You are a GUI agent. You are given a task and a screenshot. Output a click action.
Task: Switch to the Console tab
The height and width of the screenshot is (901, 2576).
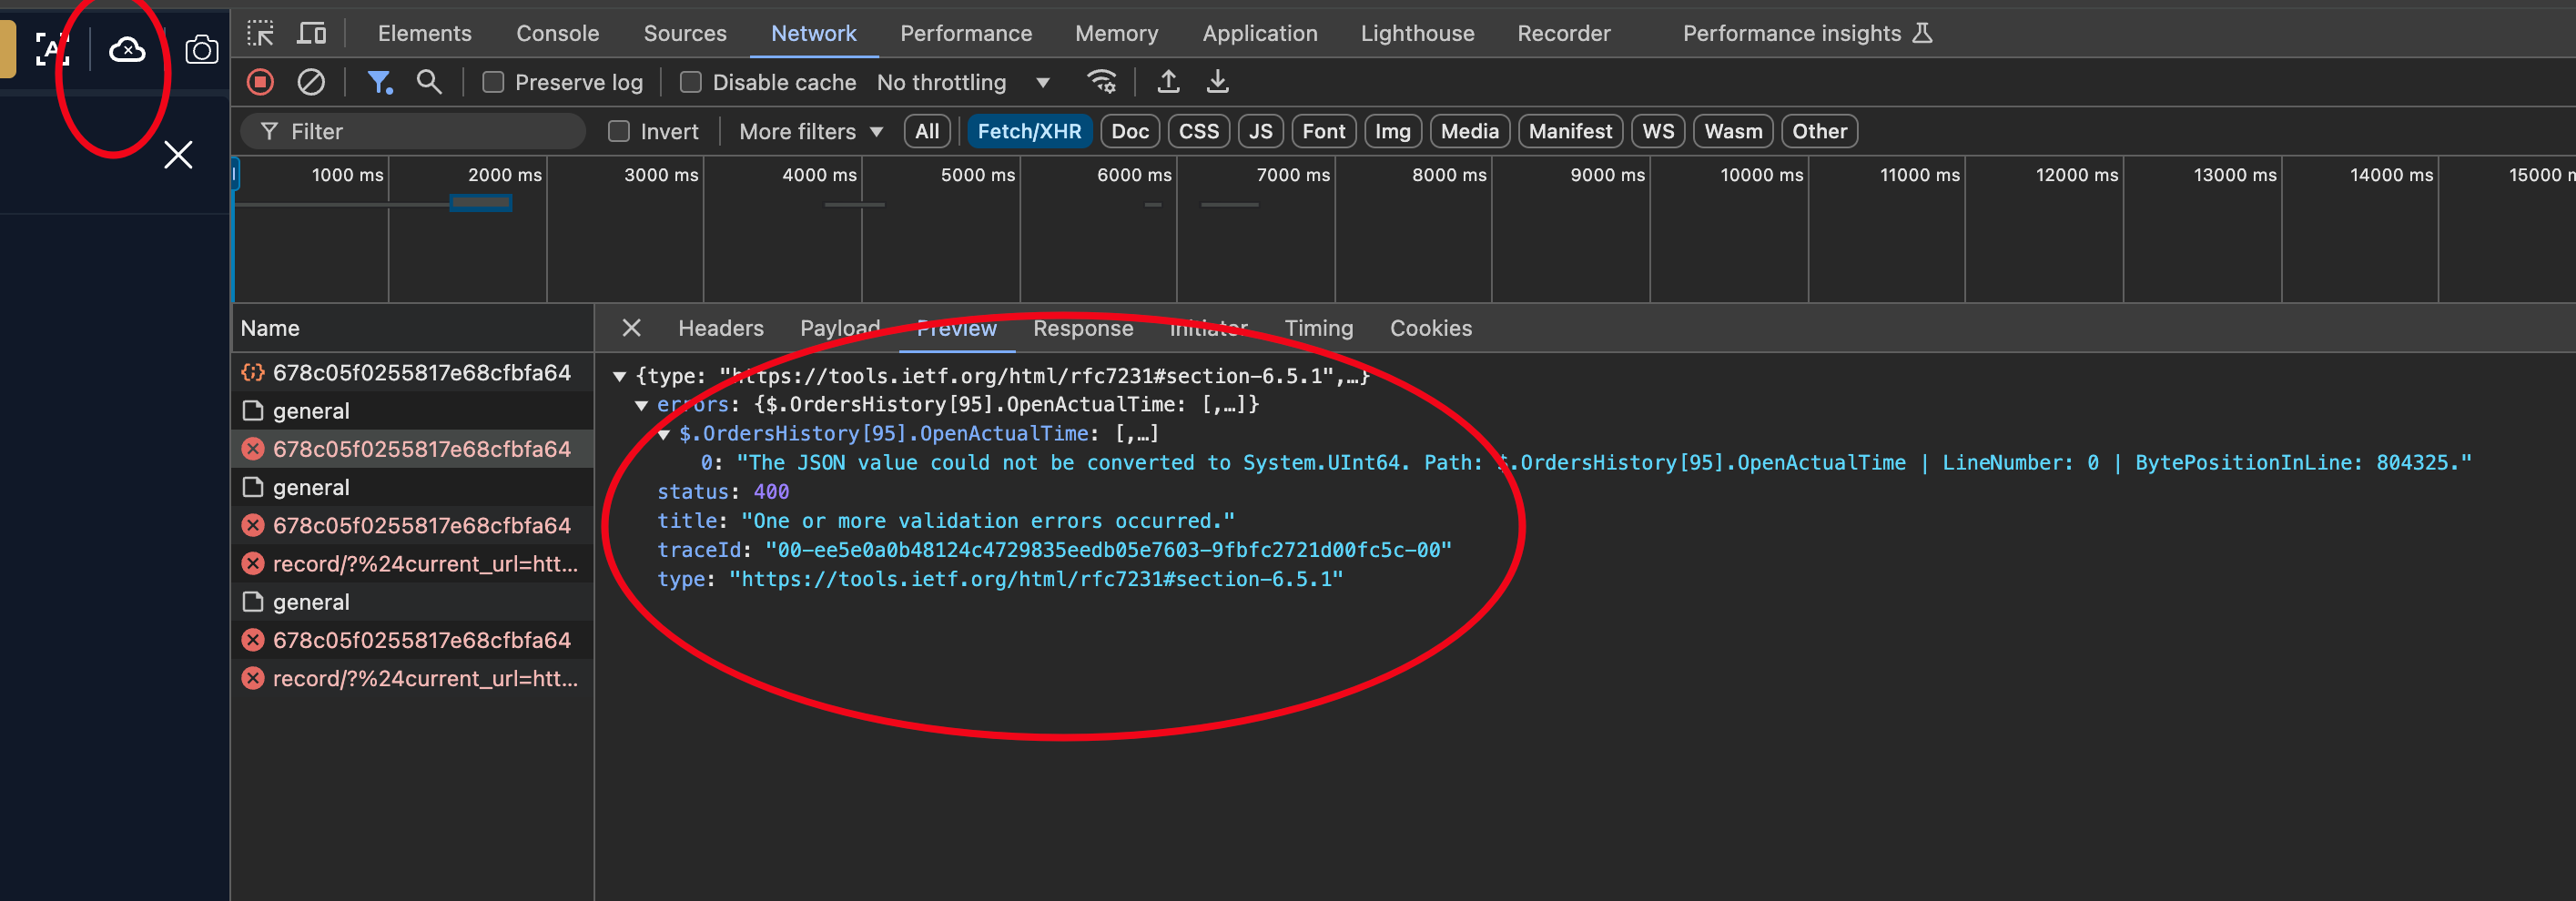pos(557,33)
